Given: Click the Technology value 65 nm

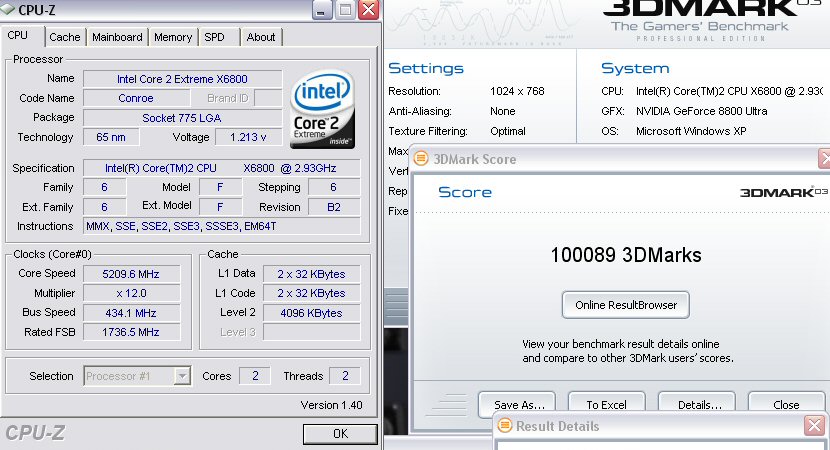Looking at the screenshot, I should [111, 137].
